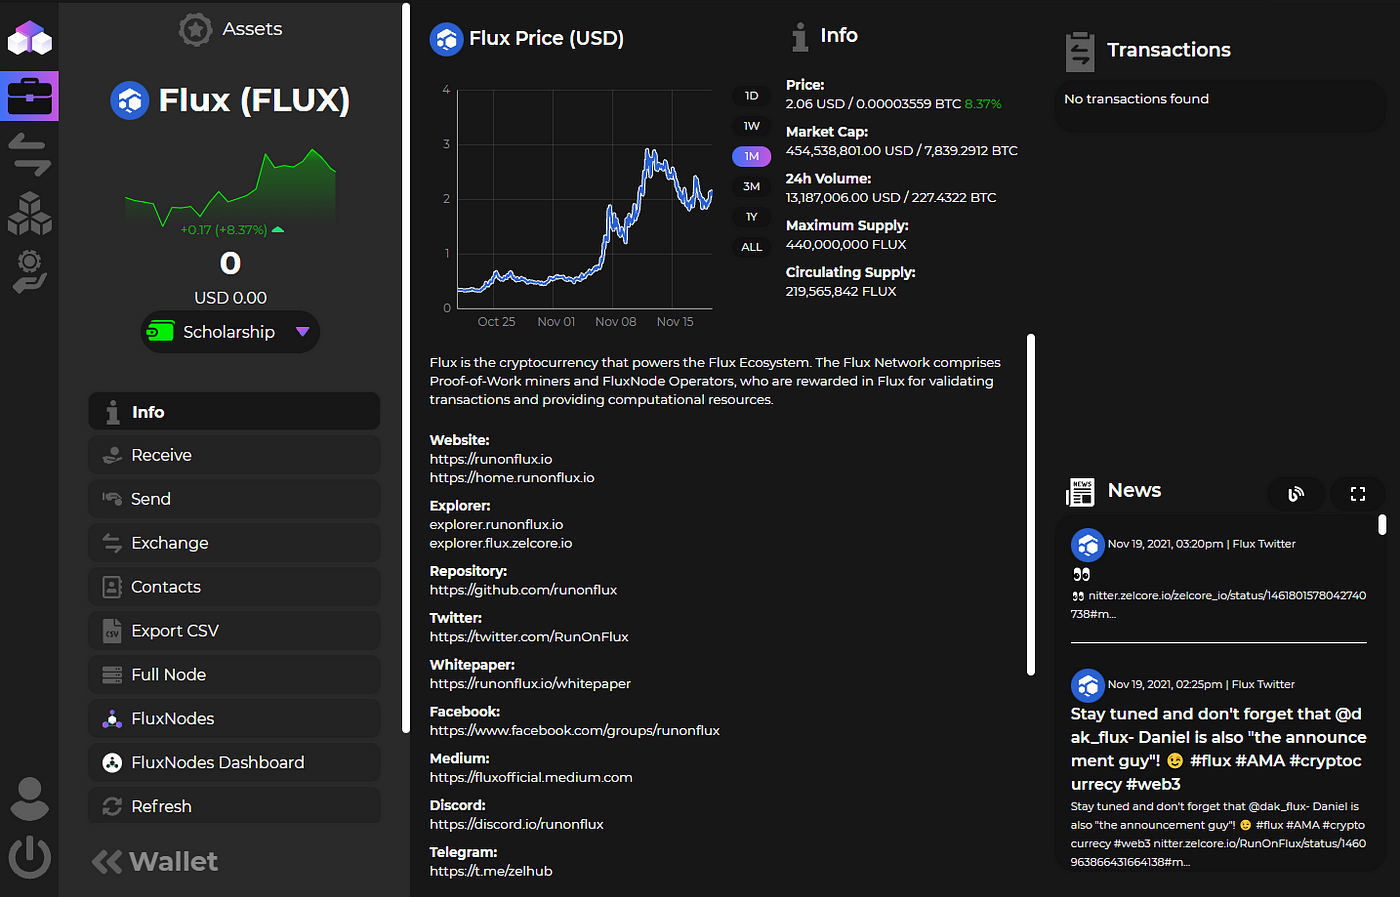Image resolution: width=1400 pixels, height=897 pixels.
Task: Open the https://runonflux.io website link
Action: (491, 459)
